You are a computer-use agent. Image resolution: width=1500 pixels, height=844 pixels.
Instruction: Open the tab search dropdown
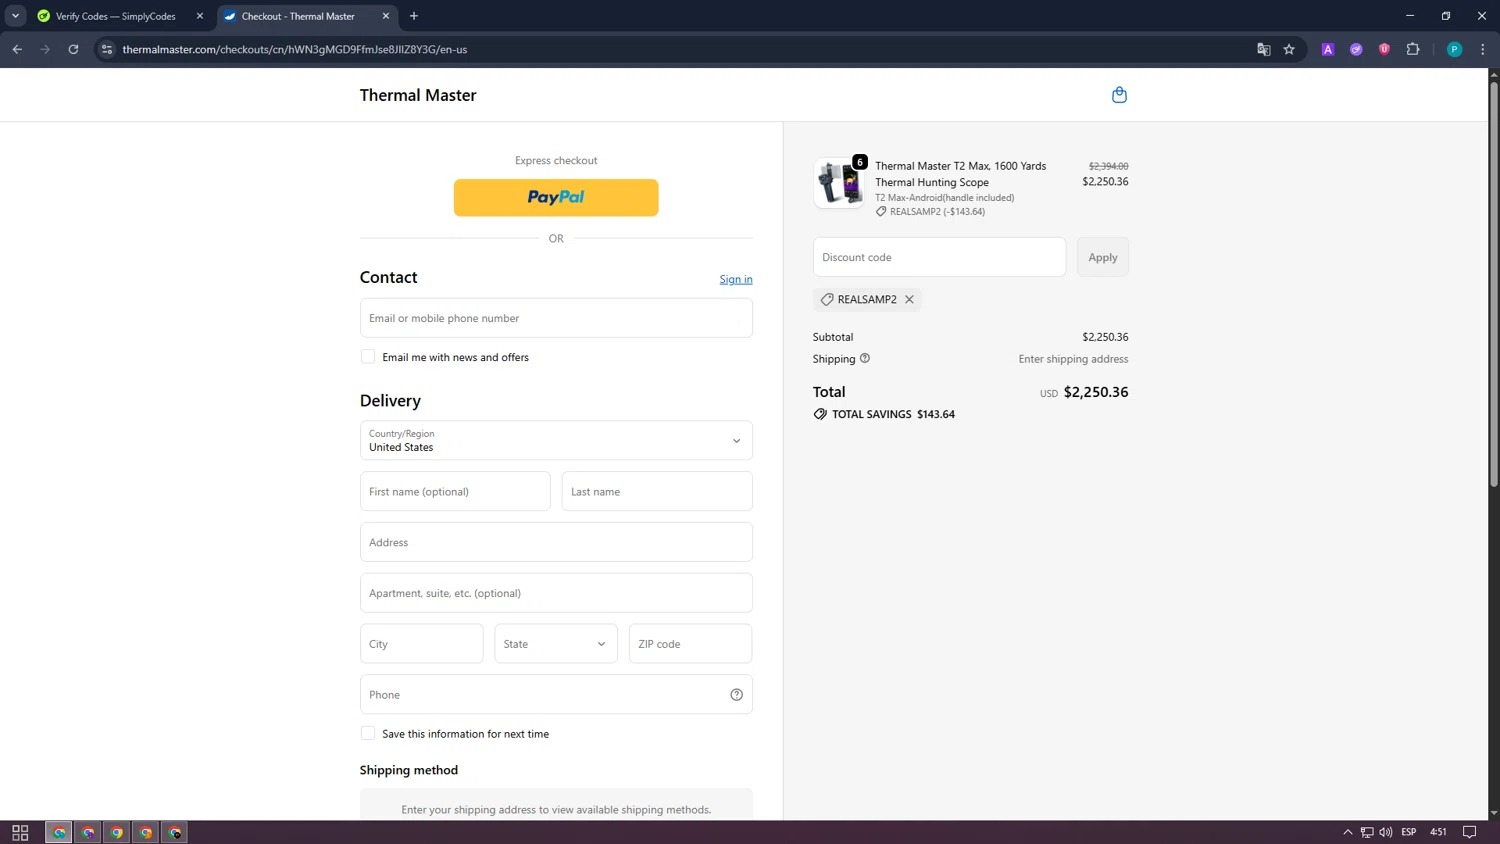coord(15,16)
